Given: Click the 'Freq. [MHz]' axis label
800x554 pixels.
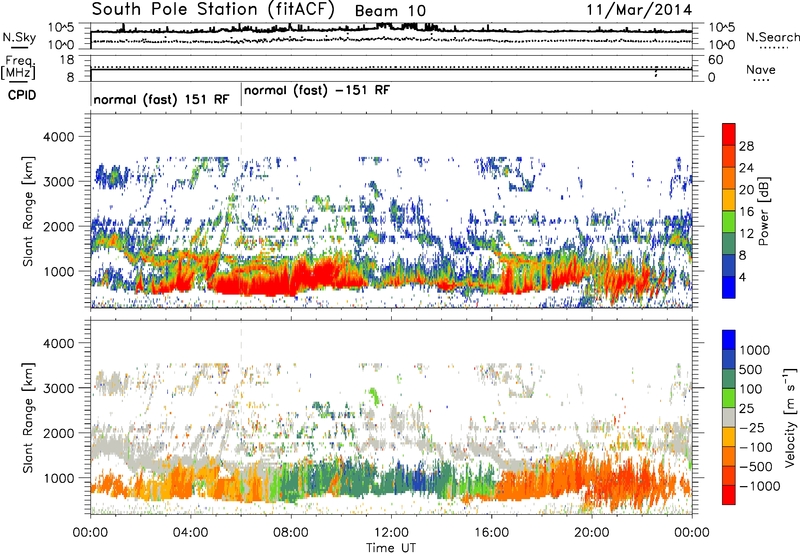Looking at the screenshot, I should coord(19,68).
